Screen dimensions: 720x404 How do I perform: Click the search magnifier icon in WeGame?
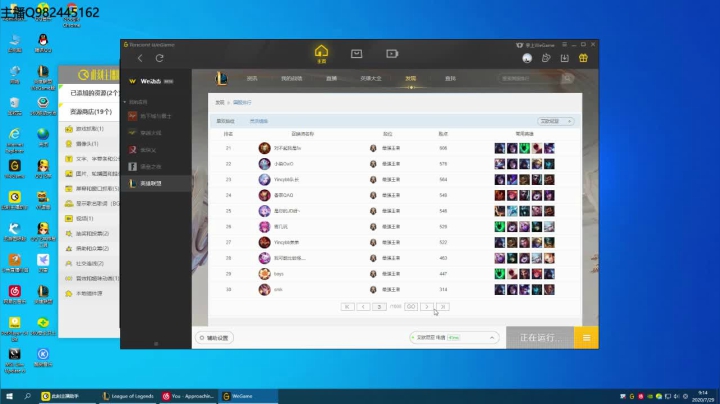click(x=568, y=79)
